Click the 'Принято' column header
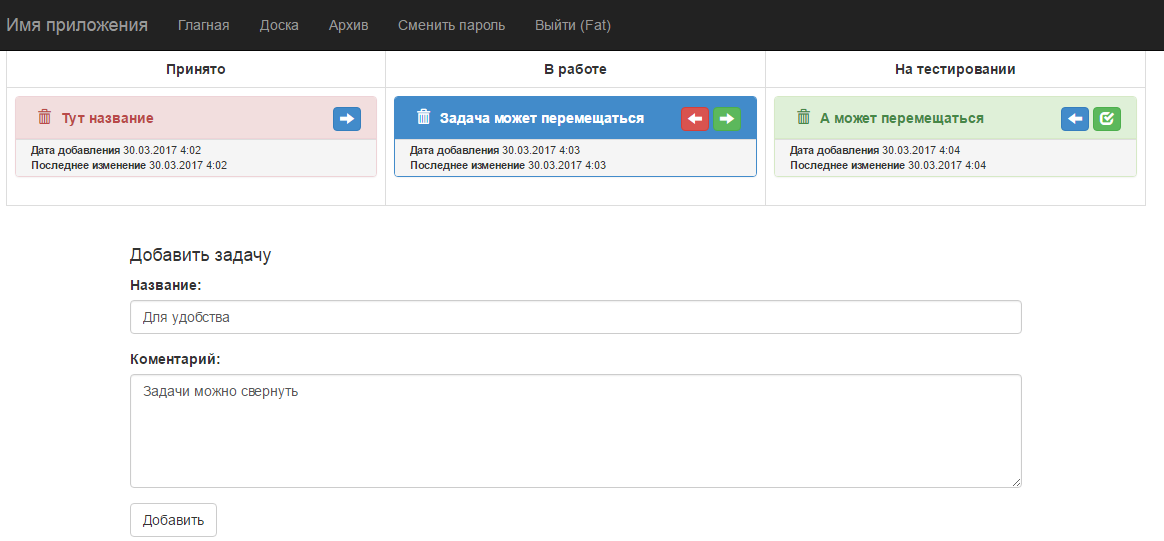Image resolution: width=1164 pixels, height=541 pixels. (x=196, y=70)
